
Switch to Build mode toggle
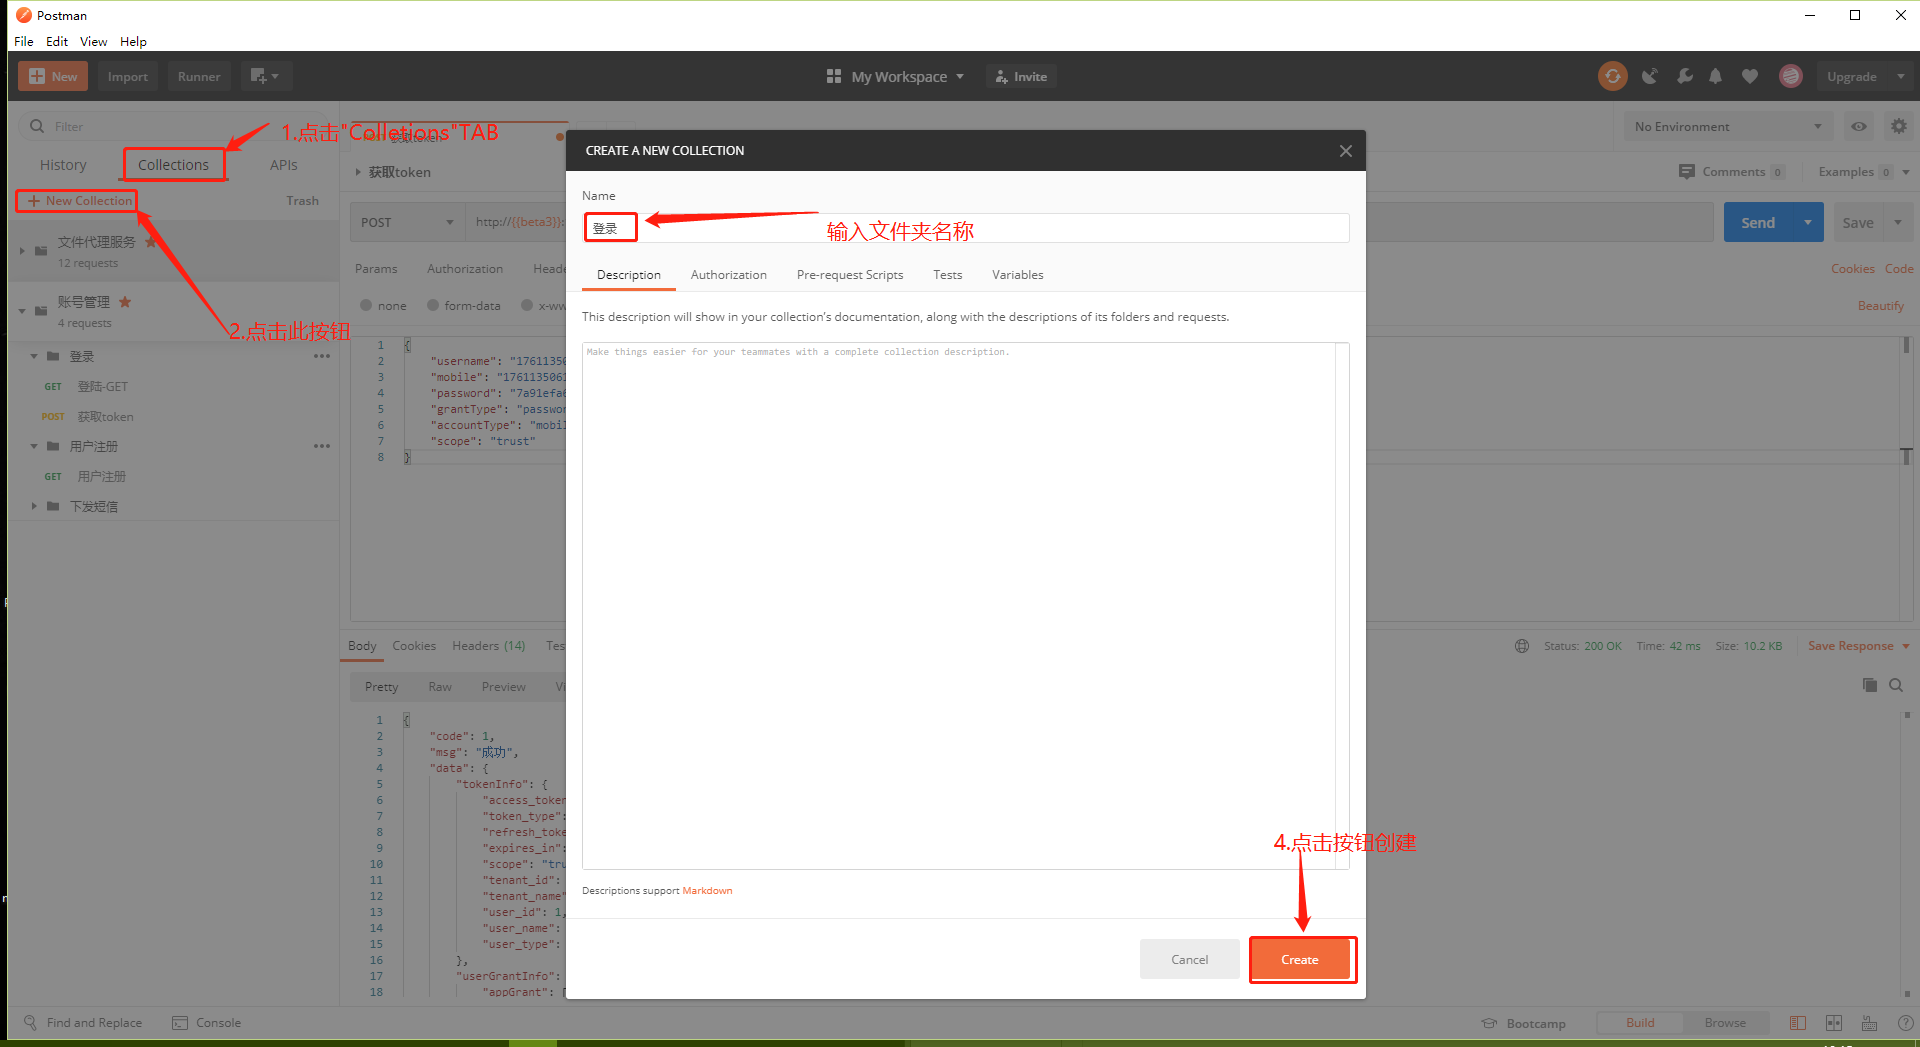(x=1640, y=1023)
